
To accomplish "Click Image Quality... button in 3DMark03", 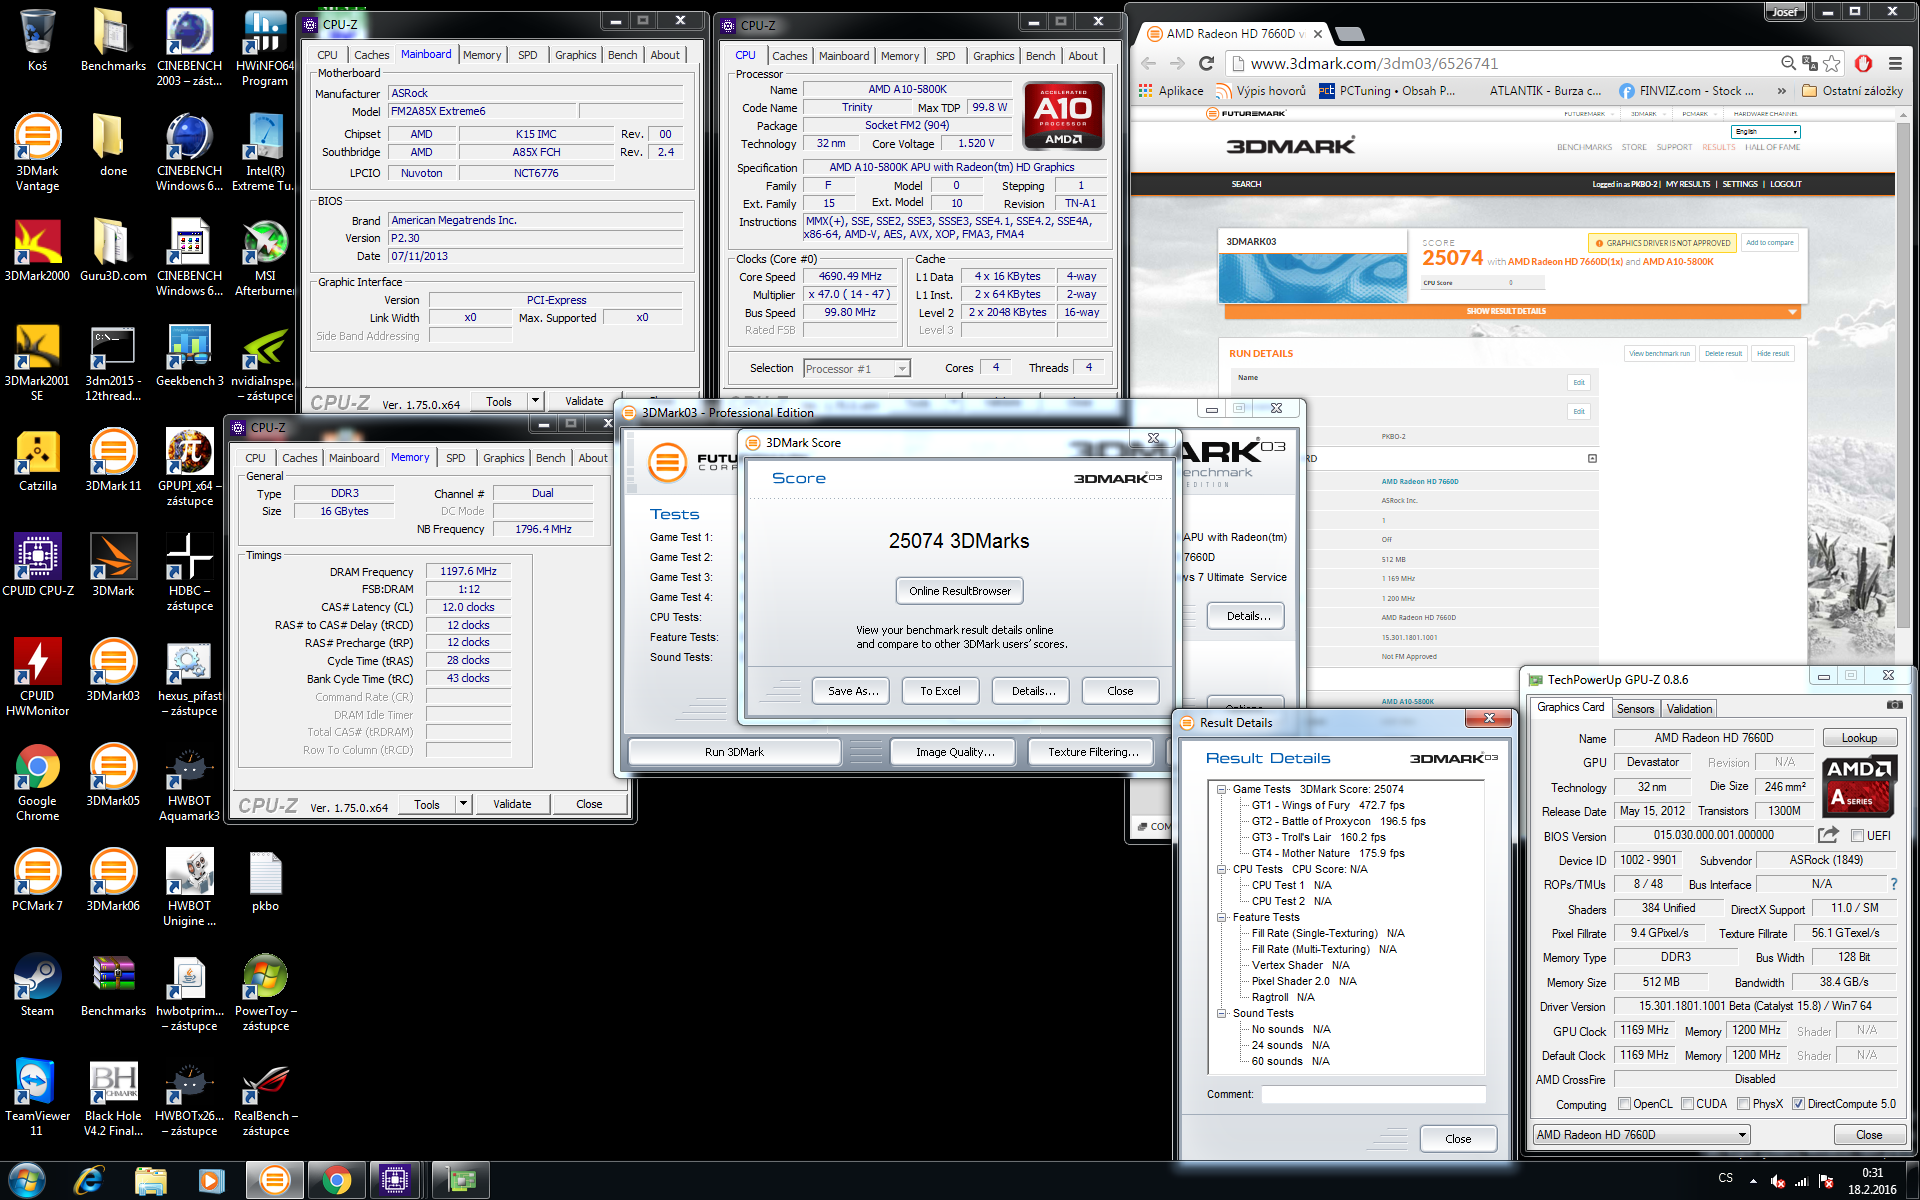I will (955, 752).
